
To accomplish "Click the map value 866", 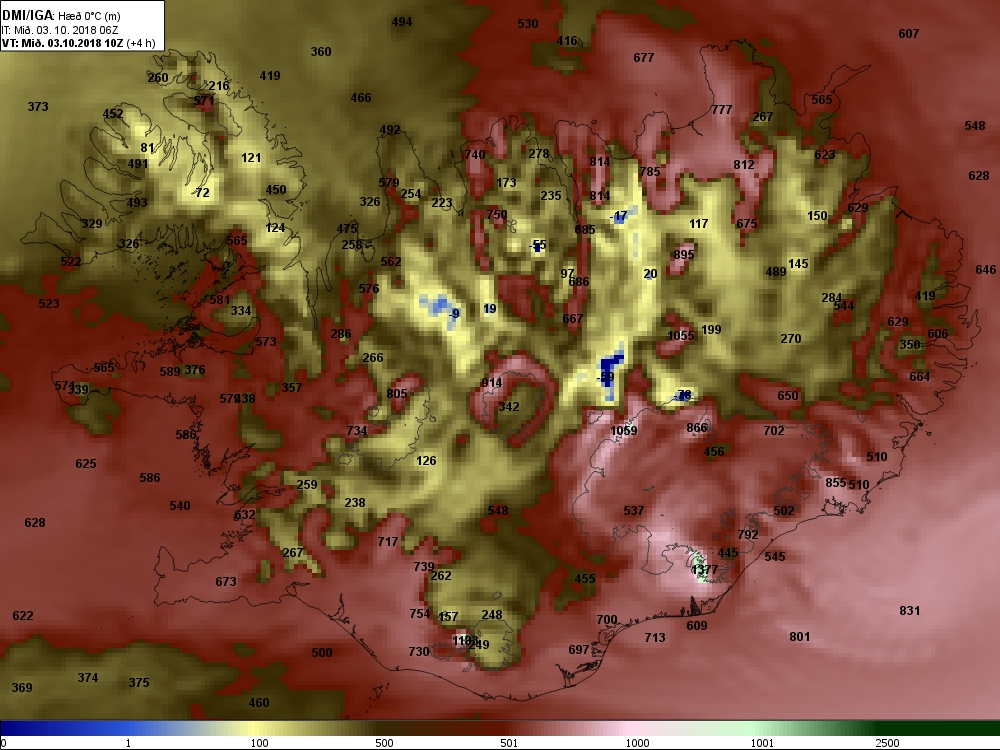I will pyautogui.click(x=697, y=427).
